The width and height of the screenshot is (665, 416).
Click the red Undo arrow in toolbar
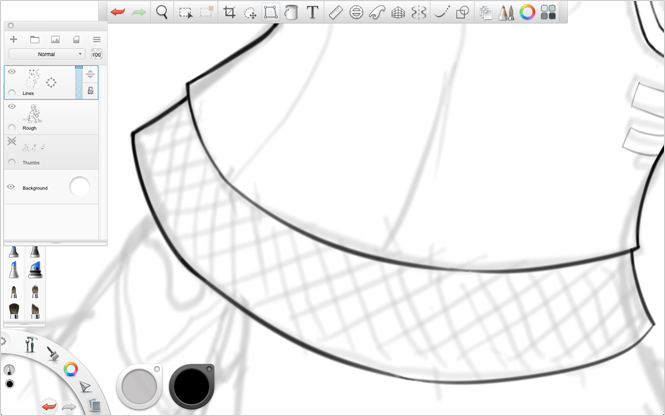click(x=118, y=13)
